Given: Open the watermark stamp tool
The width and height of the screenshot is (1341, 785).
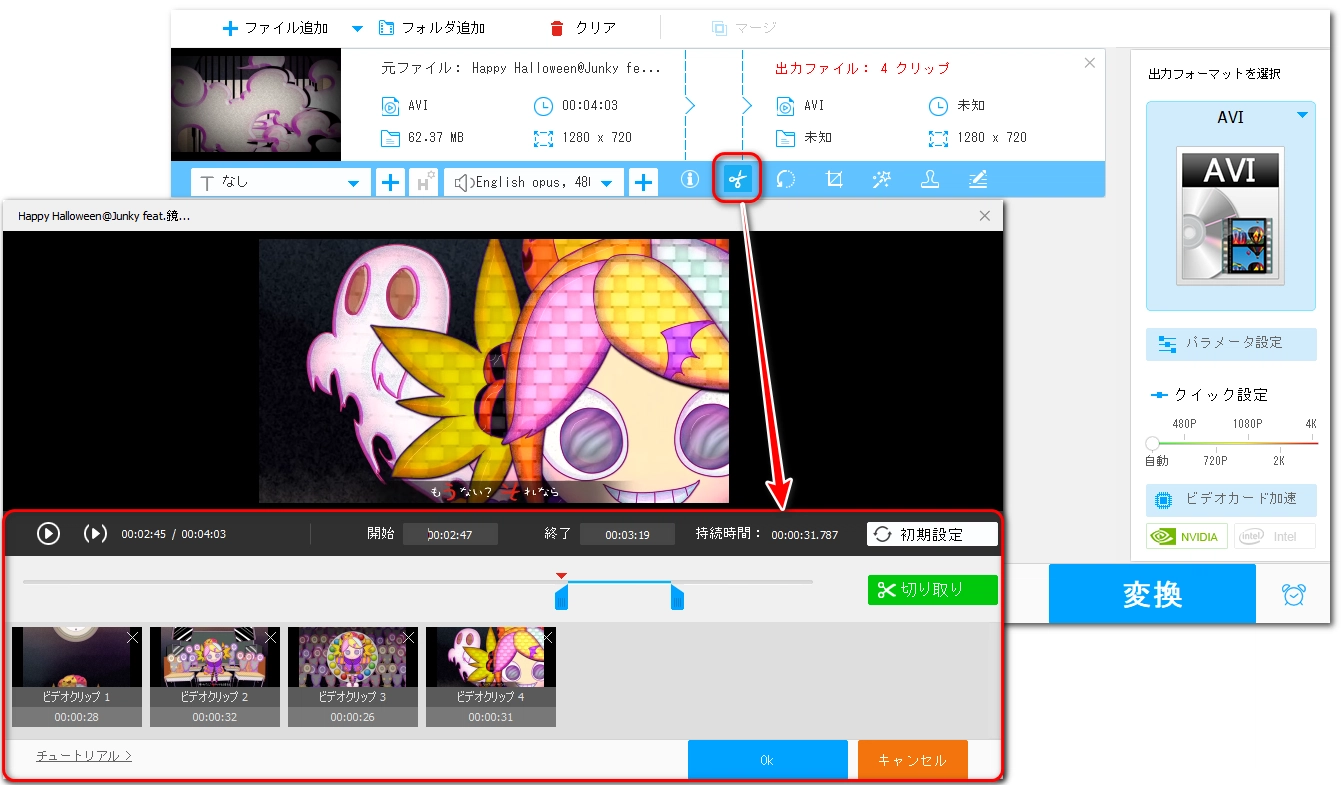Looking at the screenshot, I should point(930,181).
